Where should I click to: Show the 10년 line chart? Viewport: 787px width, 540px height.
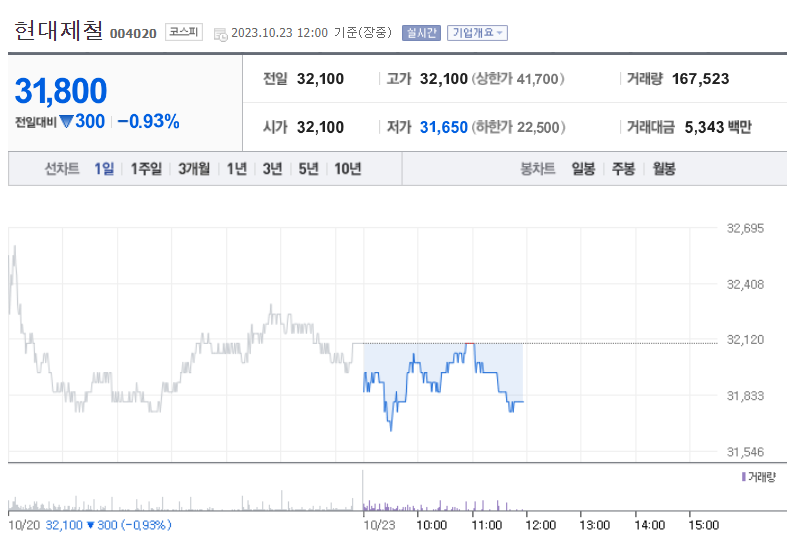pos(348,169)
